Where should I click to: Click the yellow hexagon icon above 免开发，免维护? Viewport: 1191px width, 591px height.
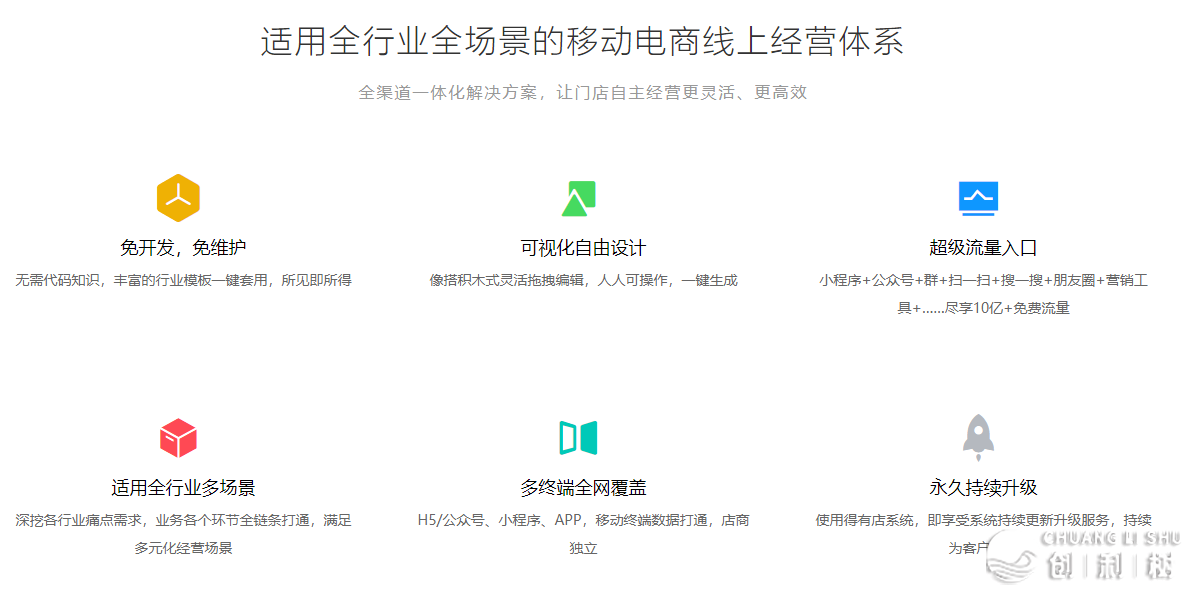point(178,198)
